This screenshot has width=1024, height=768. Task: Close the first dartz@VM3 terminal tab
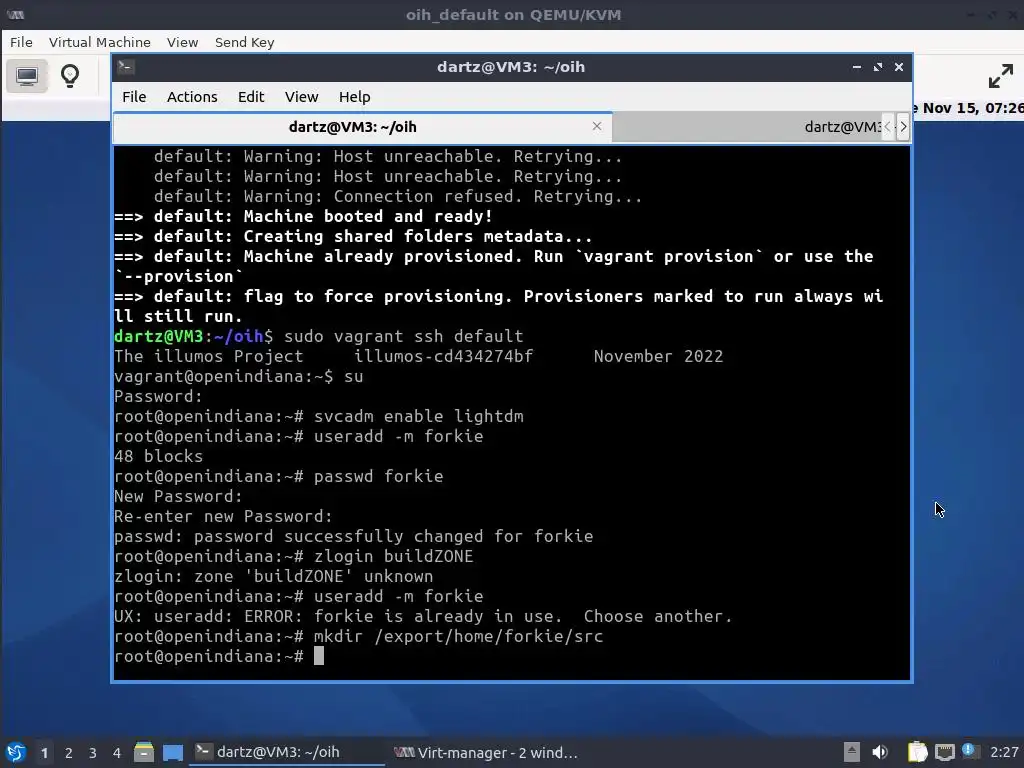coord(596,126)
